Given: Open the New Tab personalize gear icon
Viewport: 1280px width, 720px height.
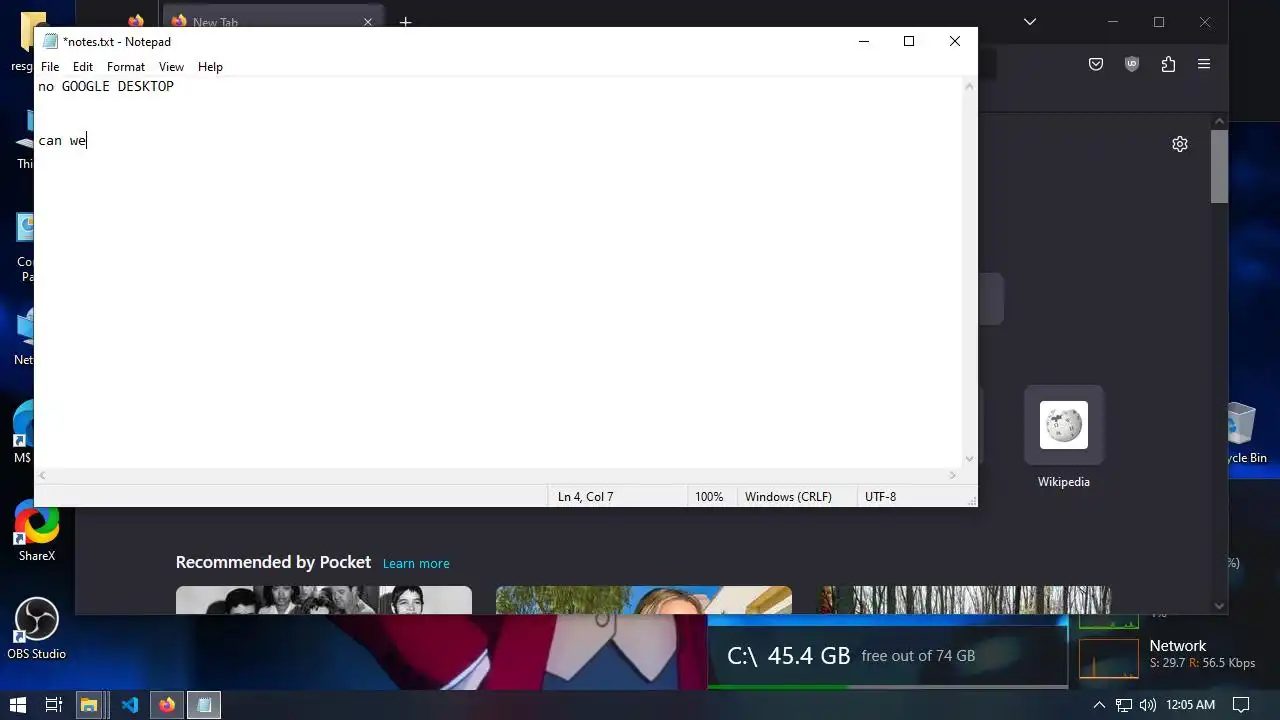Looking at the screenshot, I should tap(1180, 144).
